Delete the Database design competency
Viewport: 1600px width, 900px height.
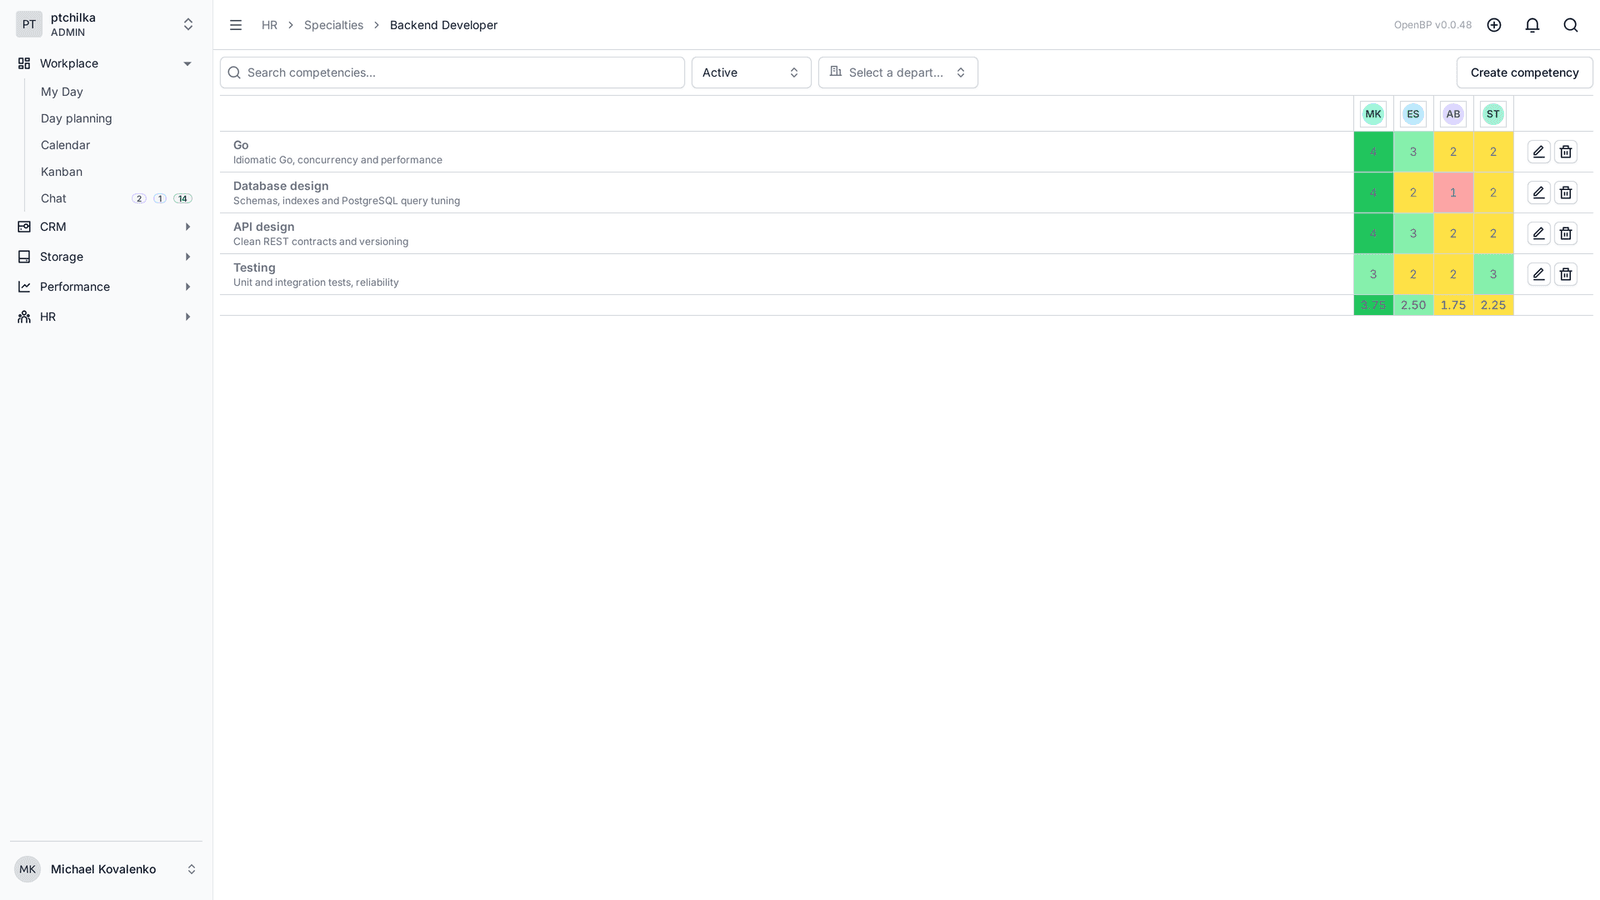1566,192
